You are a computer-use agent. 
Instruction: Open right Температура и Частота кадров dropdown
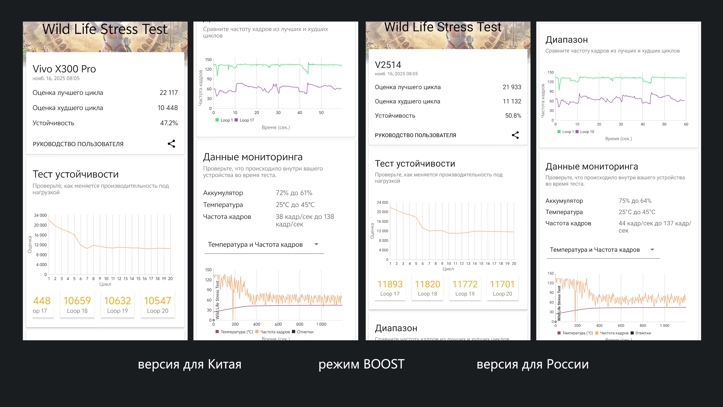[603, 250]
